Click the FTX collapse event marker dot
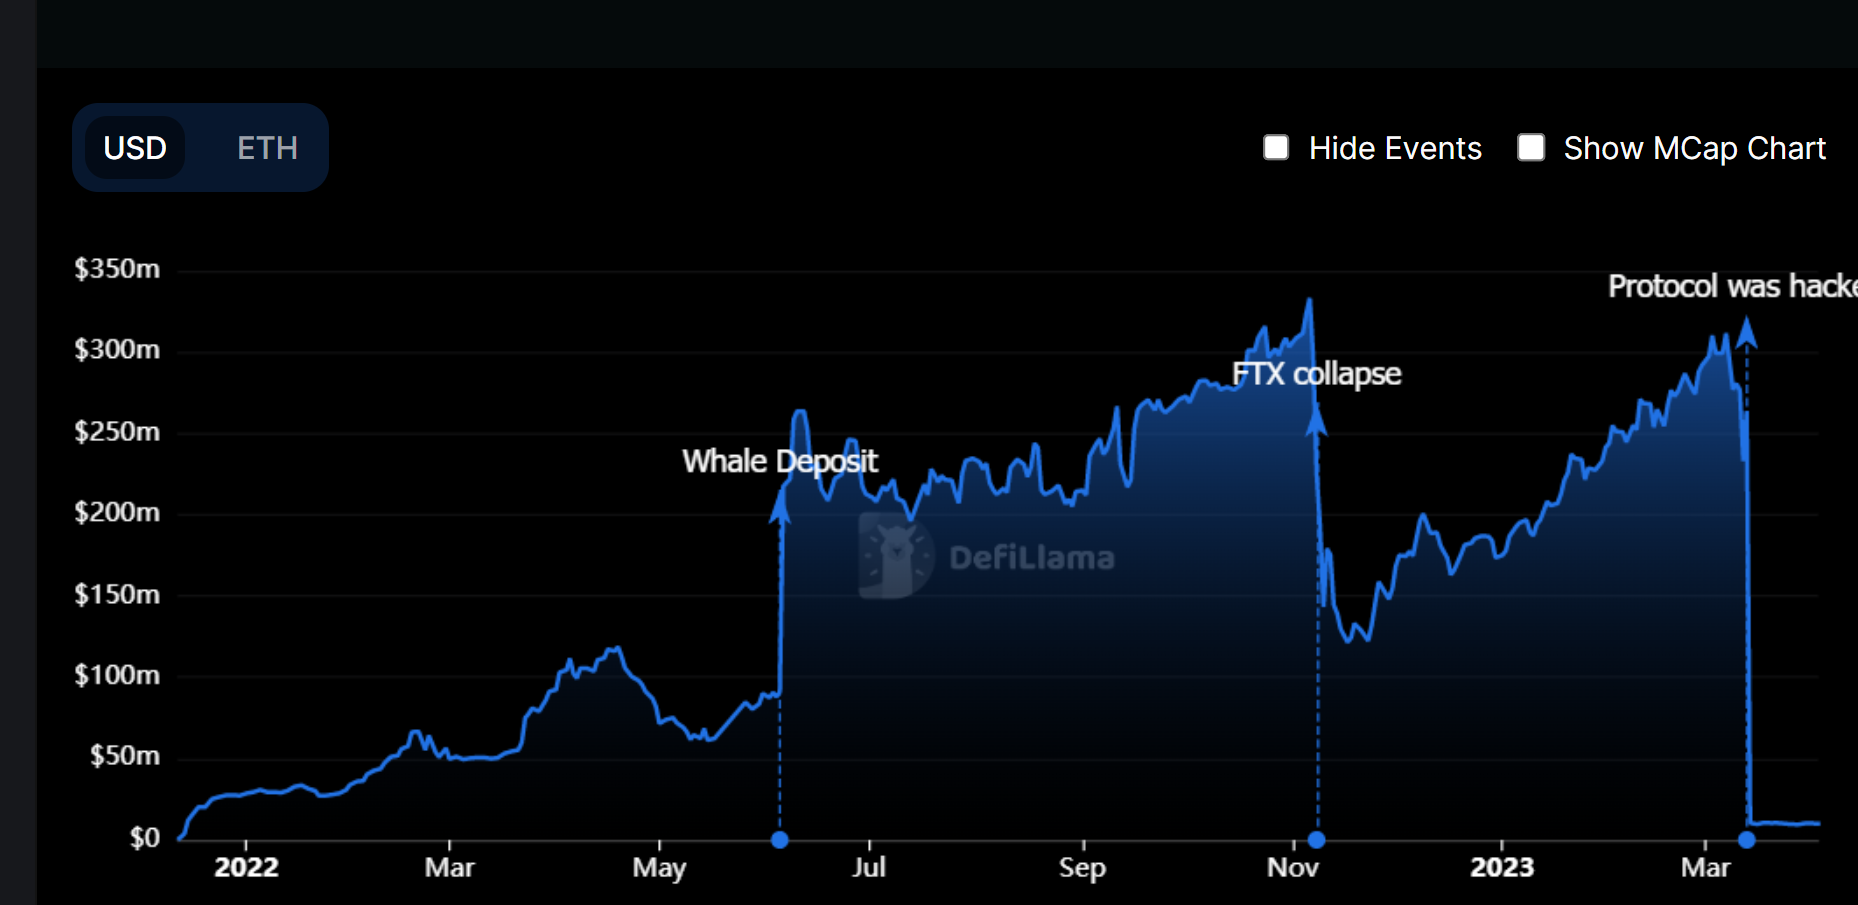Screen dimensions: 1858x905 coord(1317,840)
